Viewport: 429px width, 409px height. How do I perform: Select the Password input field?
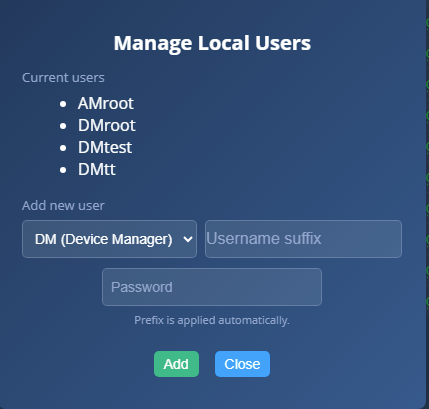point(212,287)
